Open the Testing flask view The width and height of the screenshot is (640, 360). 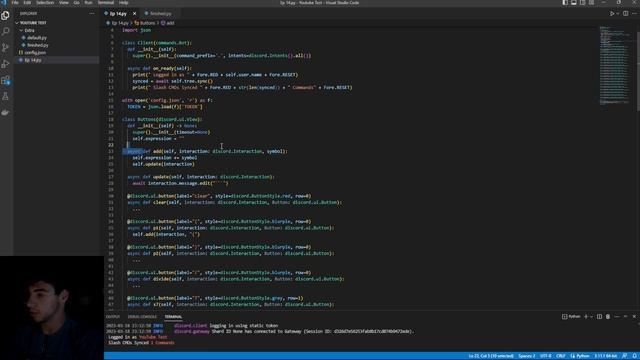click(5, 97)
